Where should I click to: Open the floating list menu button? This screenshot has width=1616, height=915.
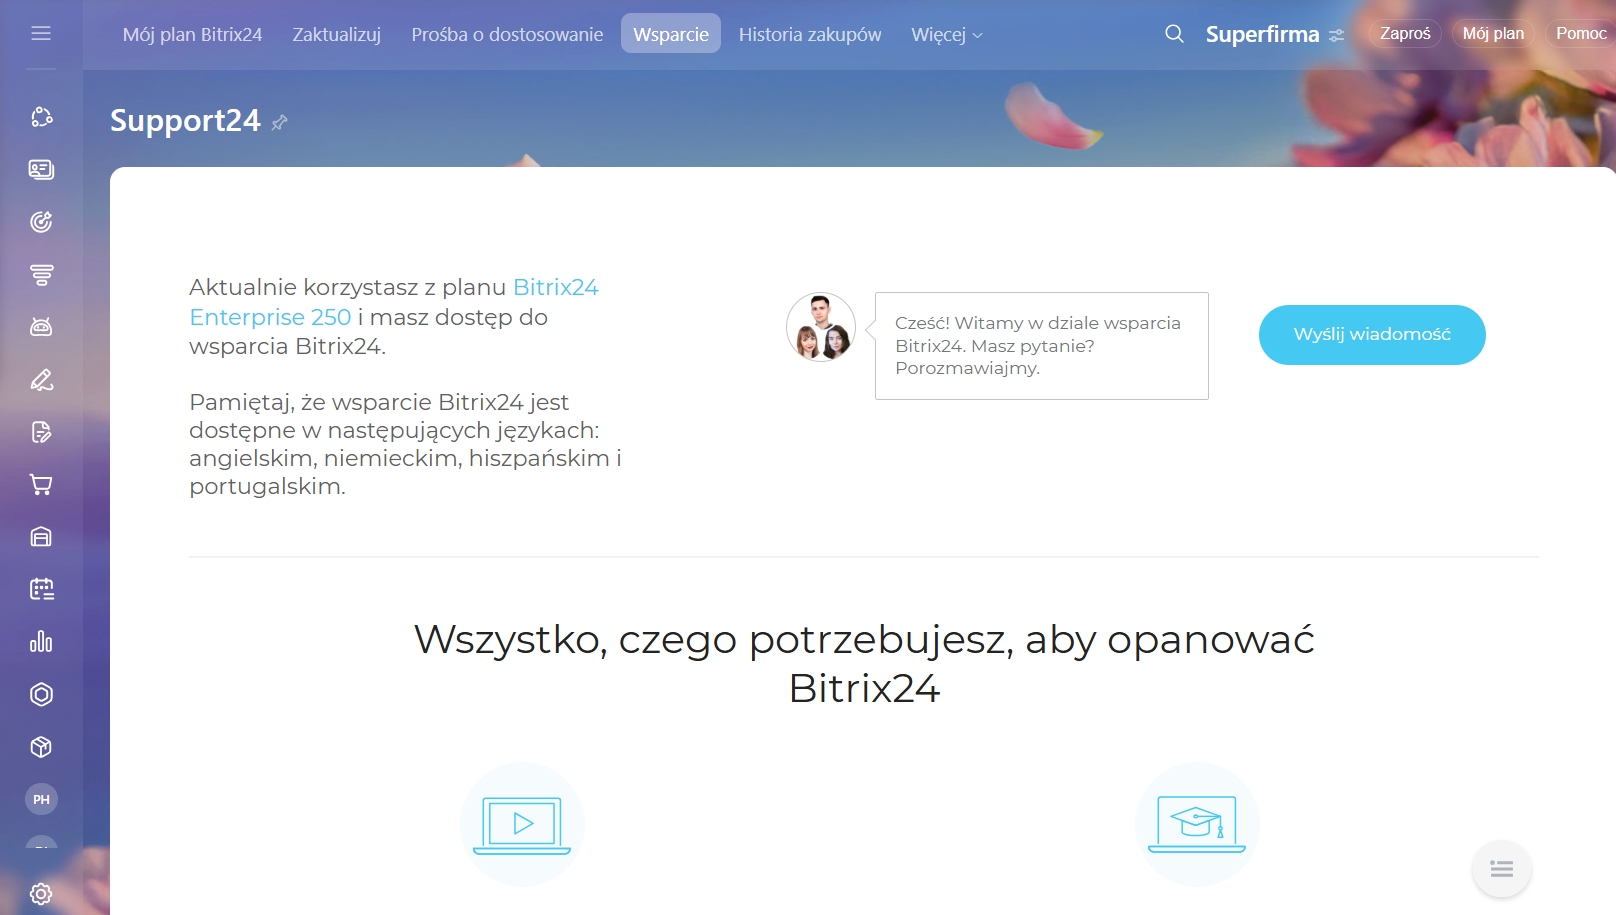click(x=1501, y=869)
